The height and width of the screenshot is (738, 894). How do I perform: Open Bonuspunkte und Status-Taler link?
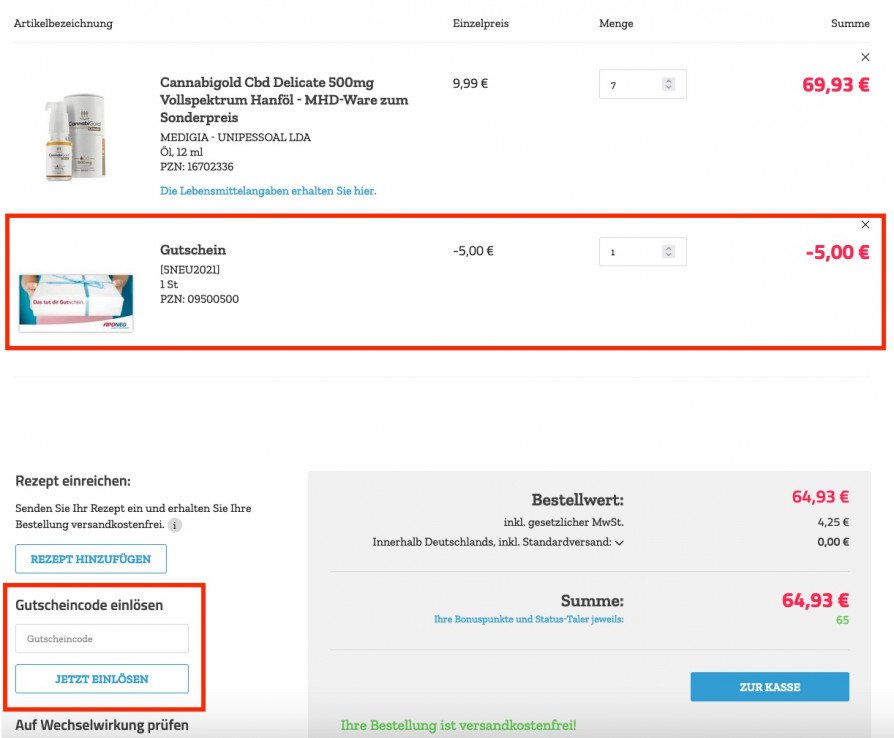click(x=529, y=619)
